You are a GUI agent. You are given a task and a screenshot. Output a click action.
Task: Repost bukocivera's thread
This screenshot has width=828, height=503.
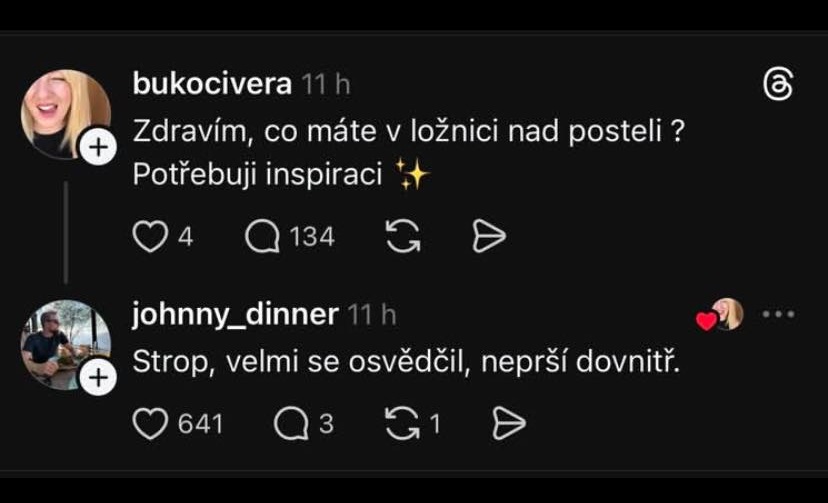point(402,237)
